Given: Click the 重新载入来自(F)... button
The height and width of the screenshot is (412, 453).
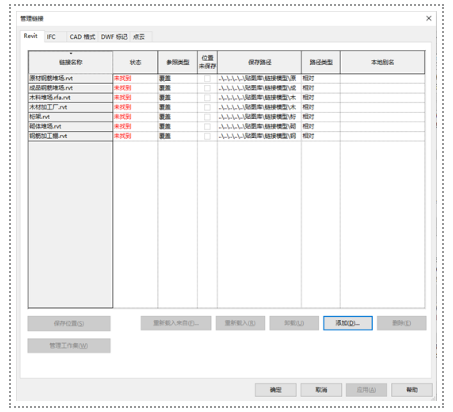Looking at the screenshot, I should [x=176, y=323].
